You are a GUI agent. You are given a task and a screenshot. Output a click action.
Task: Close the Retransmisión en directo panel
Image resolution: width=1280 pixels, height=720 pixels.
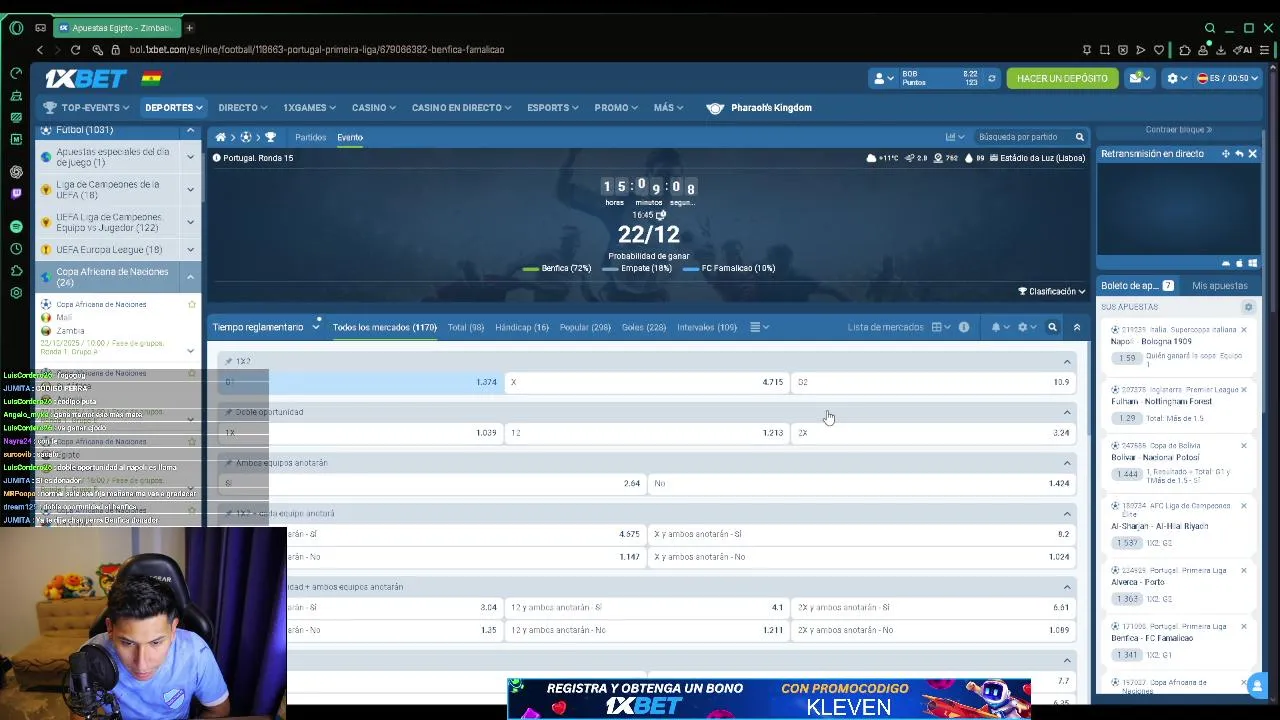[x=1252, y=154]
